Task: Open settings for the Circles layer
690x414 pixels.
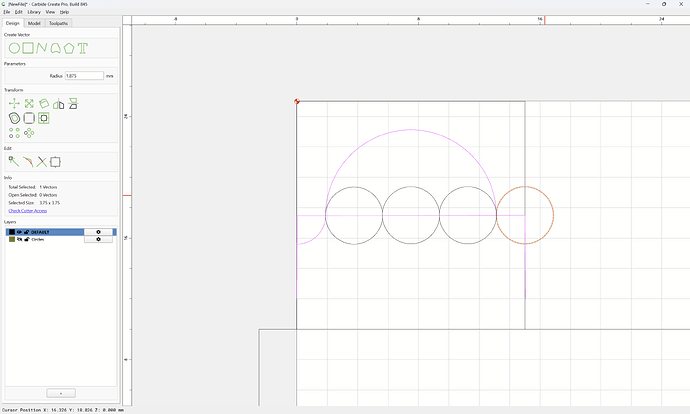Action: pyautogui.click(x=98, y=239)
